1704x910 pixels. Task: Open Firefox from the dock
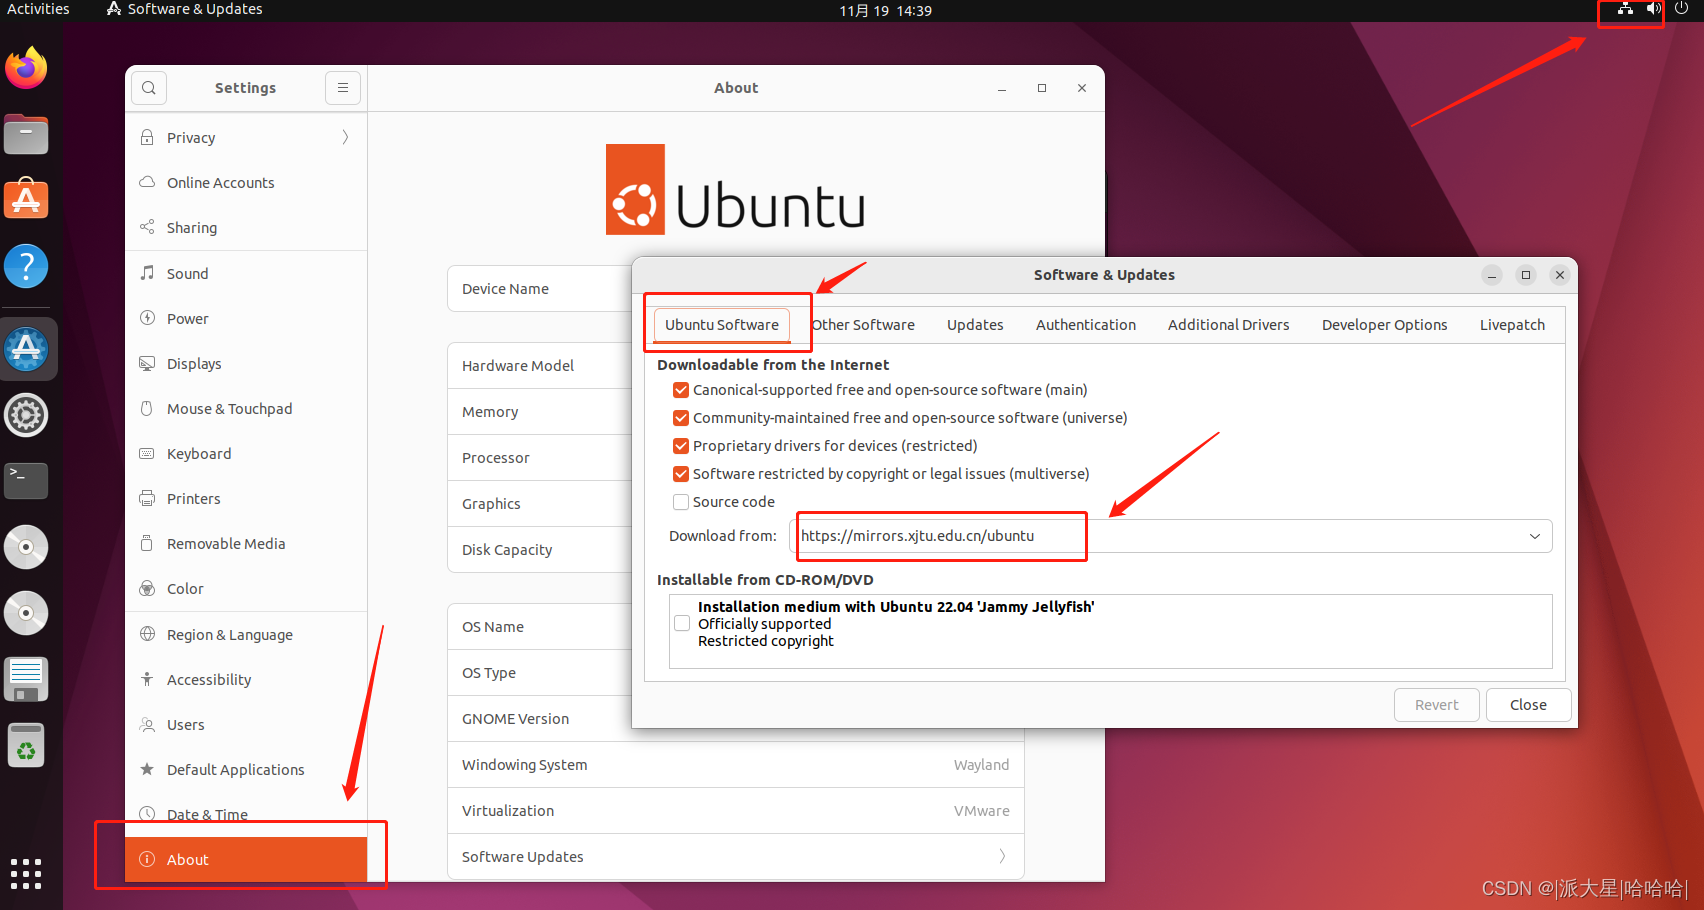(27, 68)
